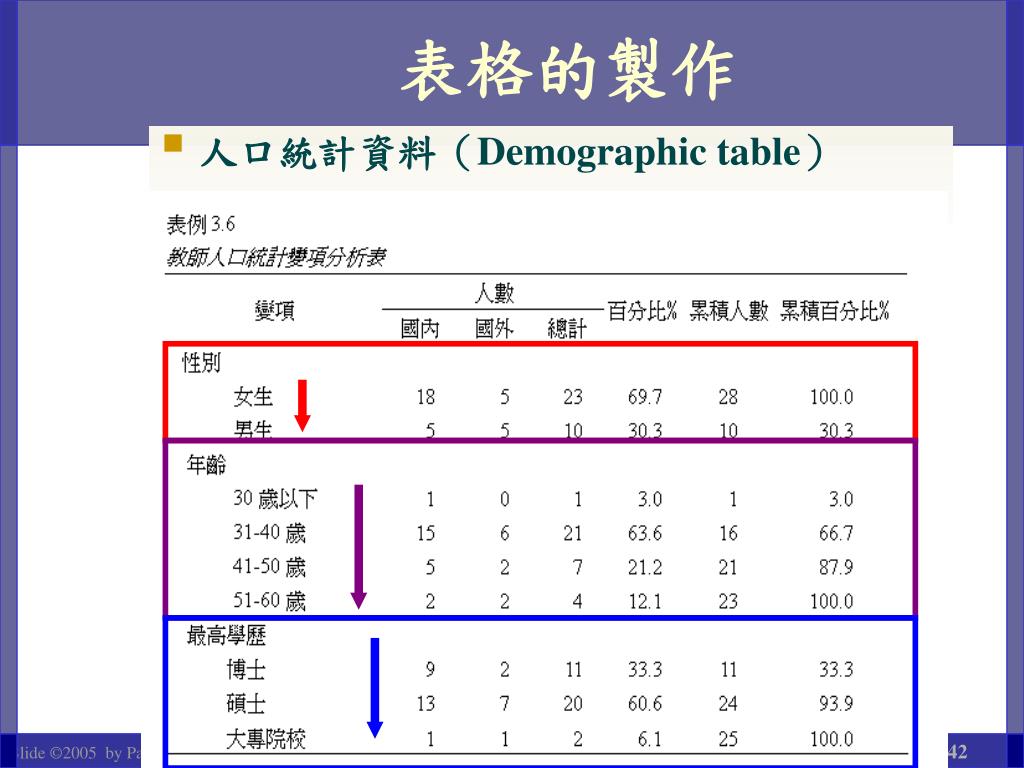Select the 累積人數 column header
The image size is (1024, 768).
tap(729, 311)
